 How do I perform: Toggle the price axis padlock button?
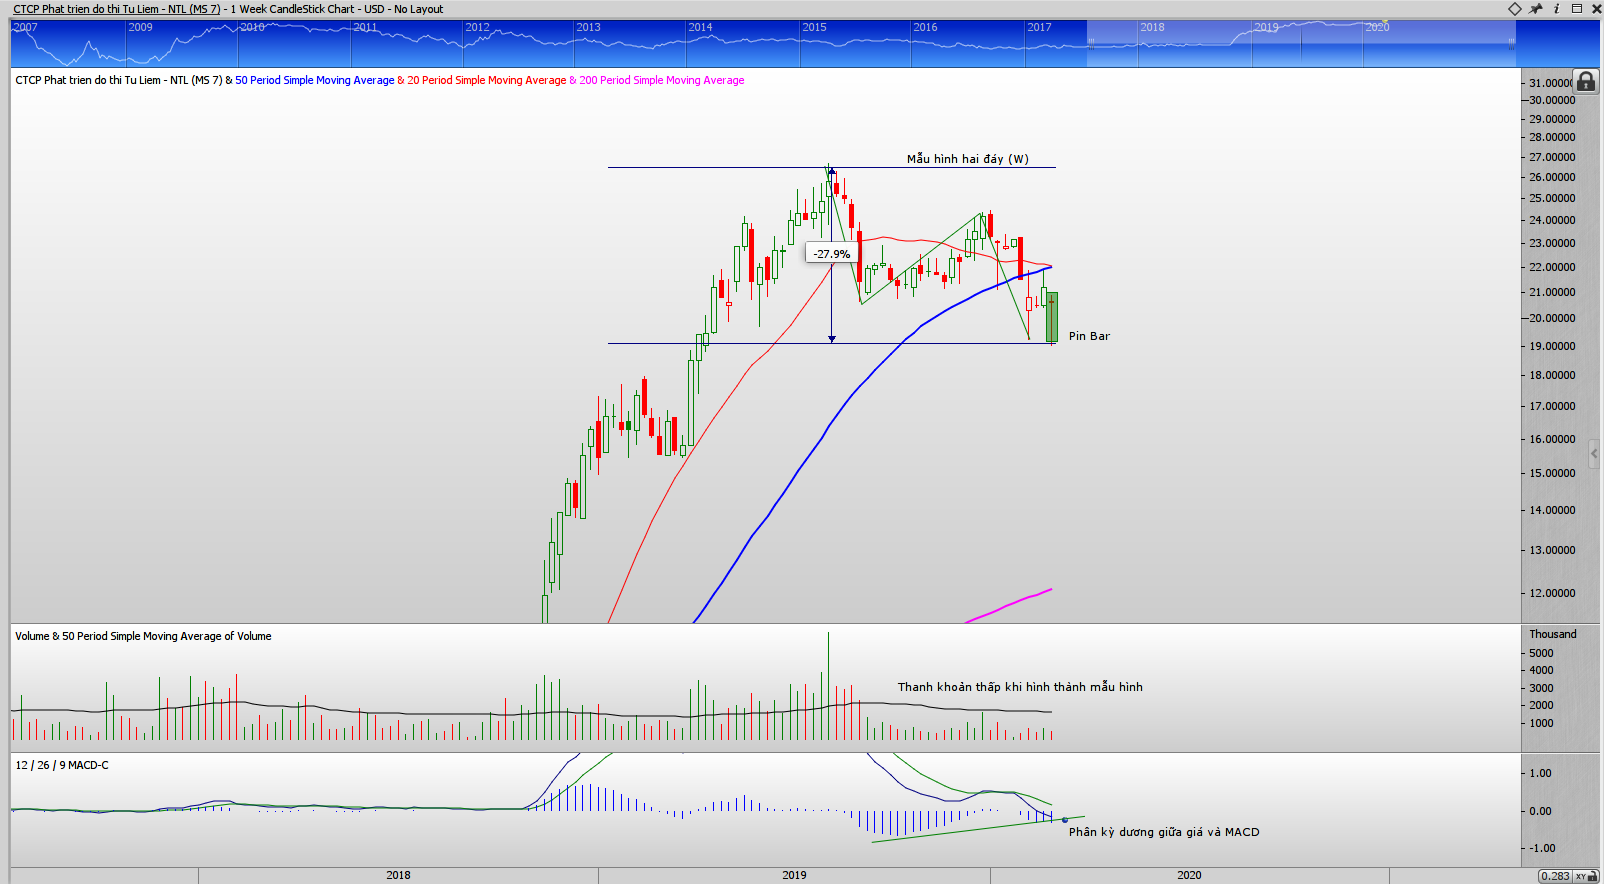(x=1586, y=82)
